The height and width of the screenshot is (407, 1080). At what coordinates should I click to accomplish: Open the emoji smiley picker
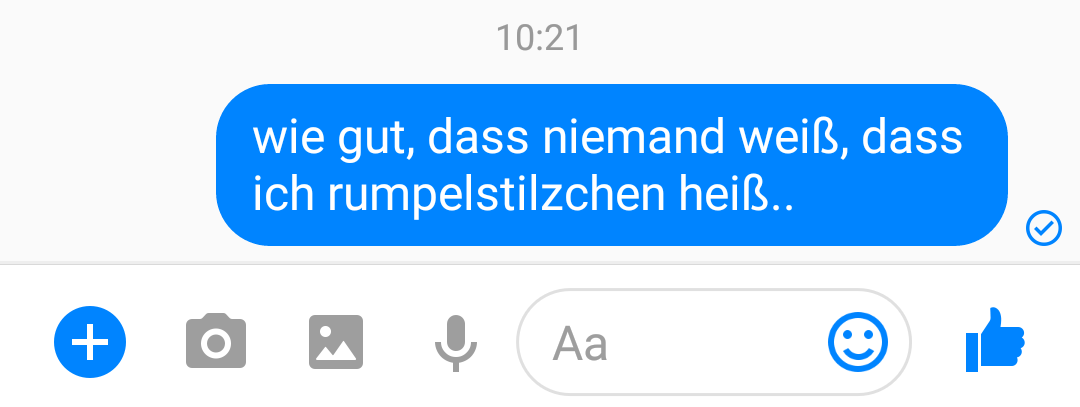point(858,342)
